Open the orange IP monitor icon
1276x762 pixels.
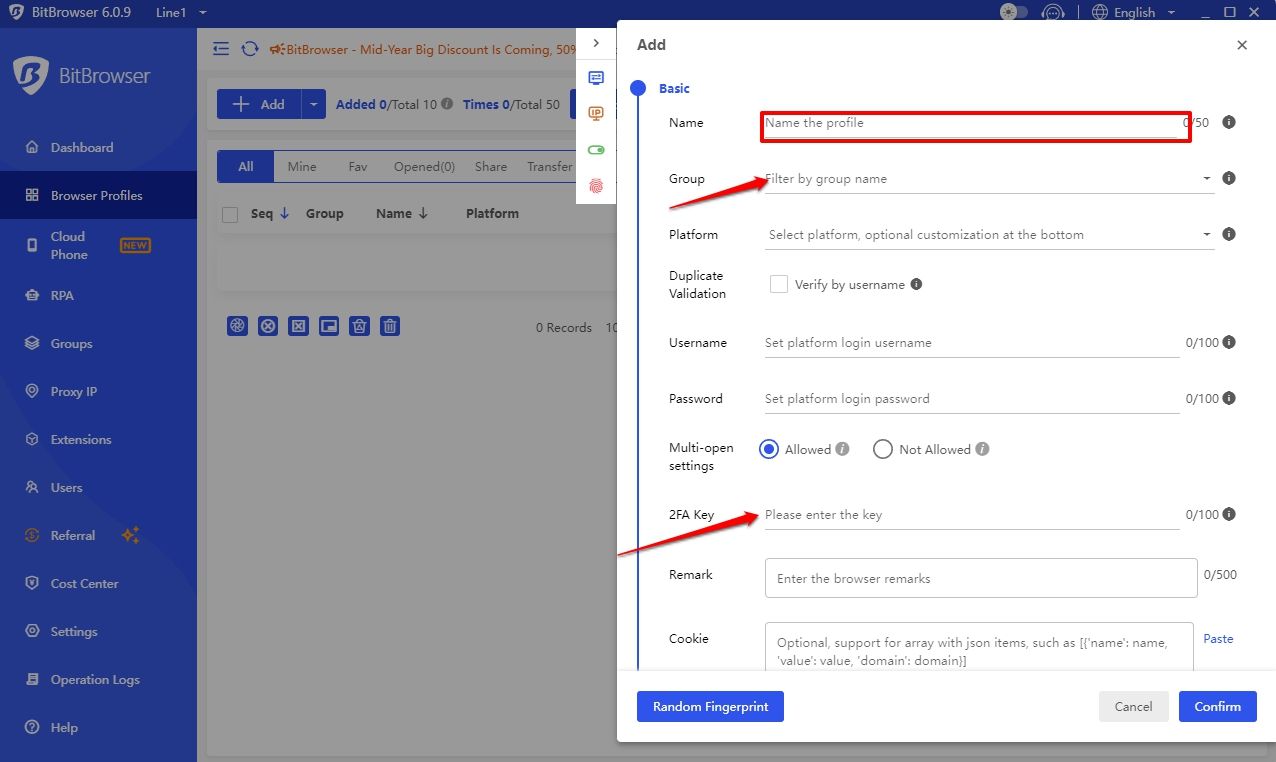click(596, 114)
